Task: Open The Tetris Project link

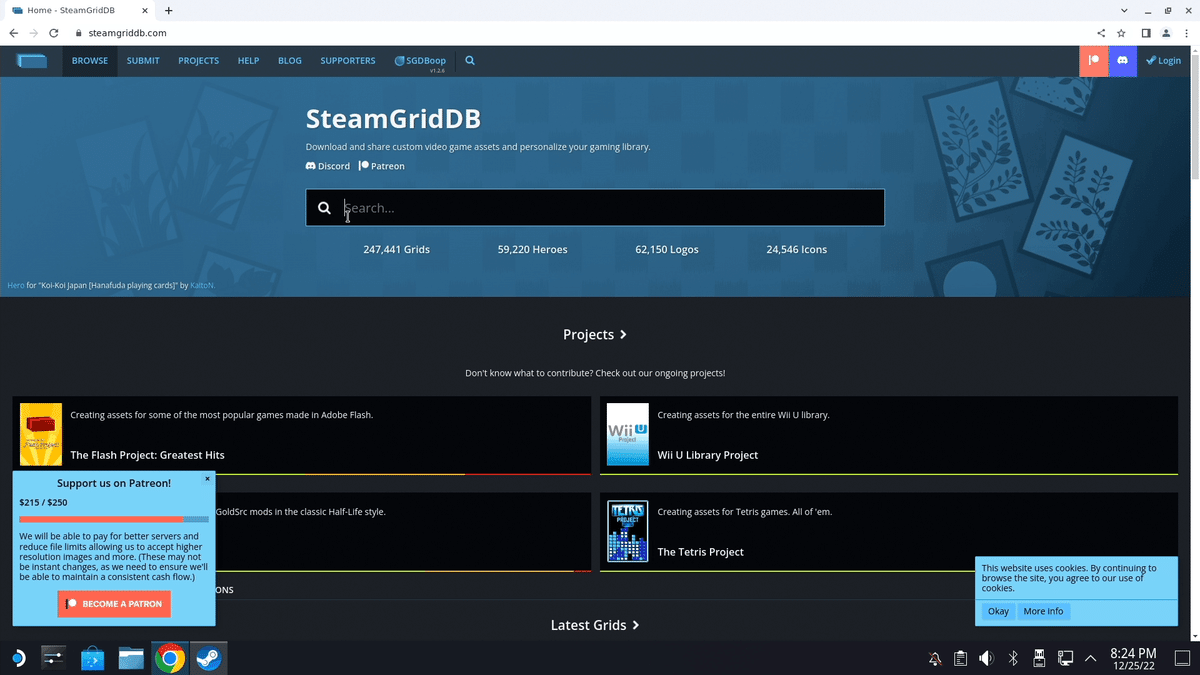Action: point(701,552)
